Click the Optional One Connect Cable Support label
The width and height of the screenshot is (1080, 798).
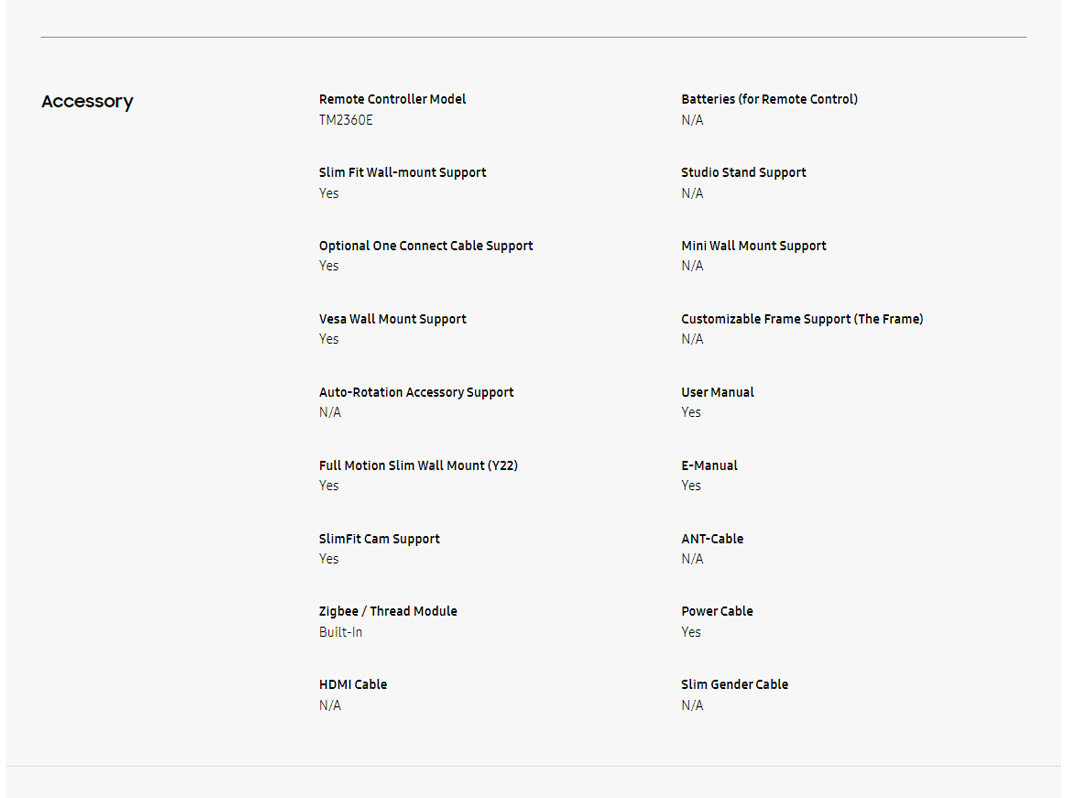tap(426, 245)
